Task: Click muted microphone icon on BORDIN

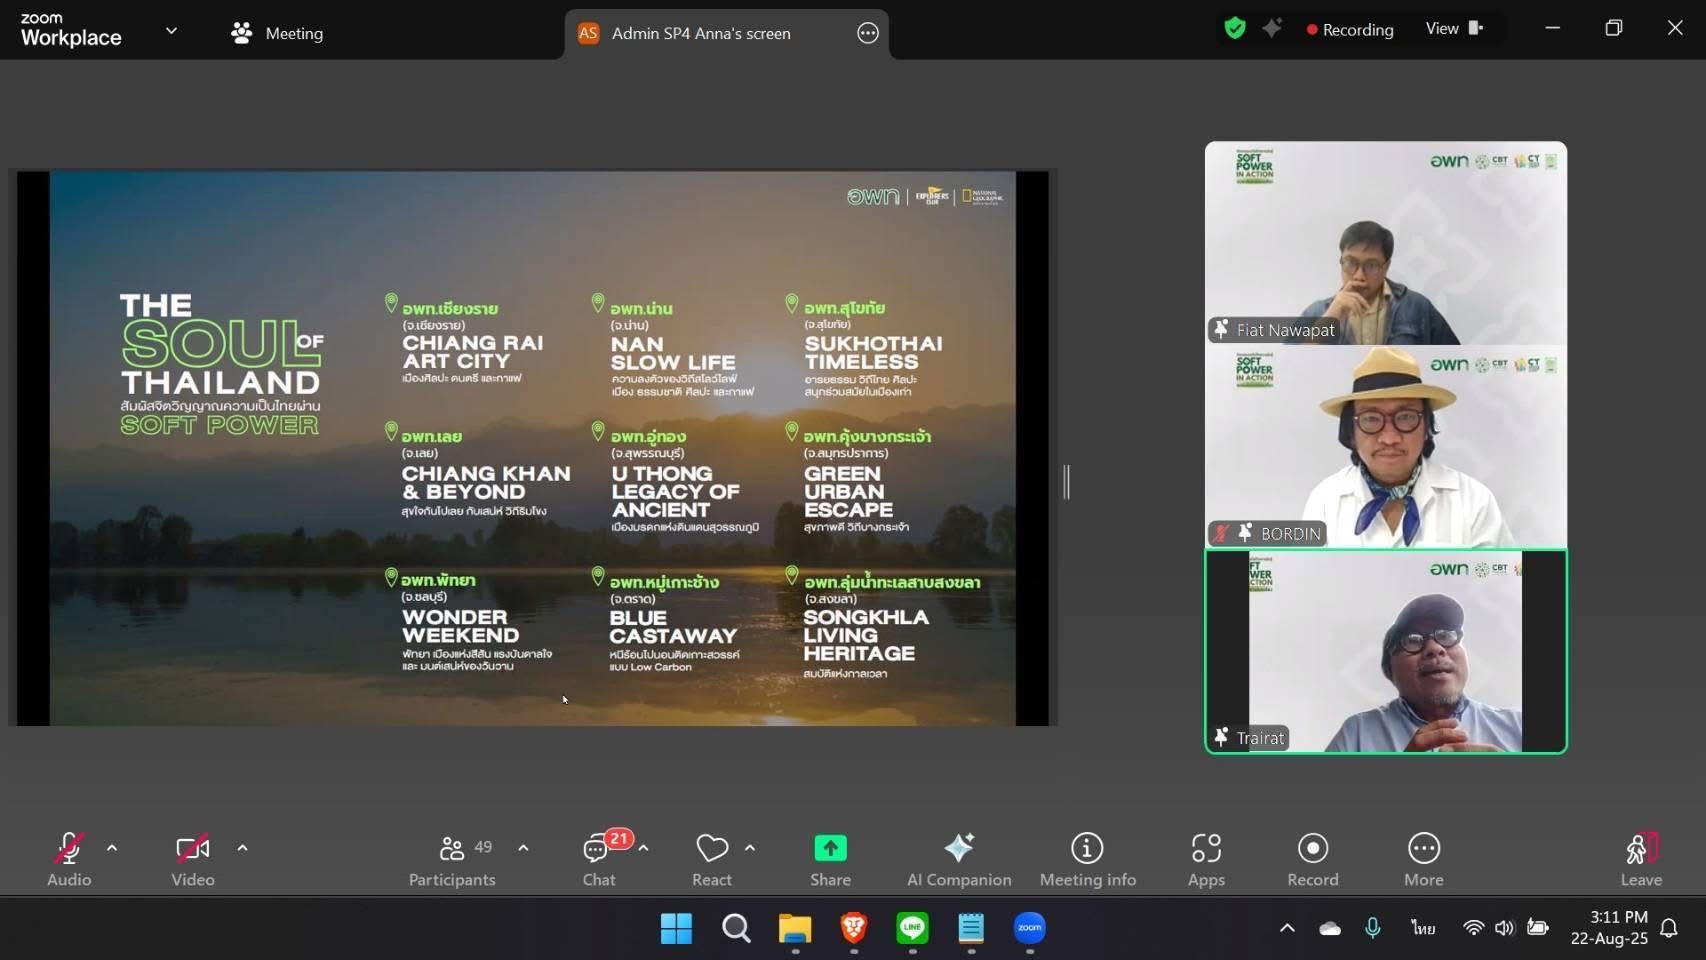Action: [x=1221, y=533]
